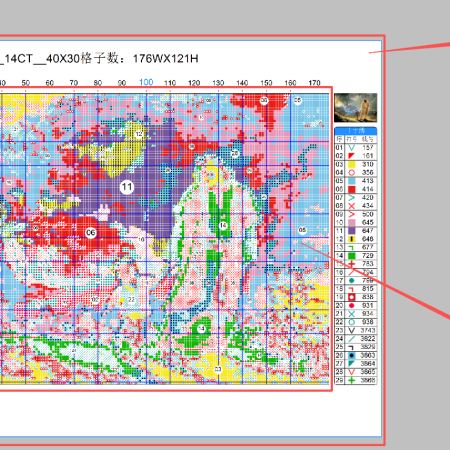Screen dimensions: 450x450
Task: Click the 06 marker in the left red region
Action: click(91, 233)
